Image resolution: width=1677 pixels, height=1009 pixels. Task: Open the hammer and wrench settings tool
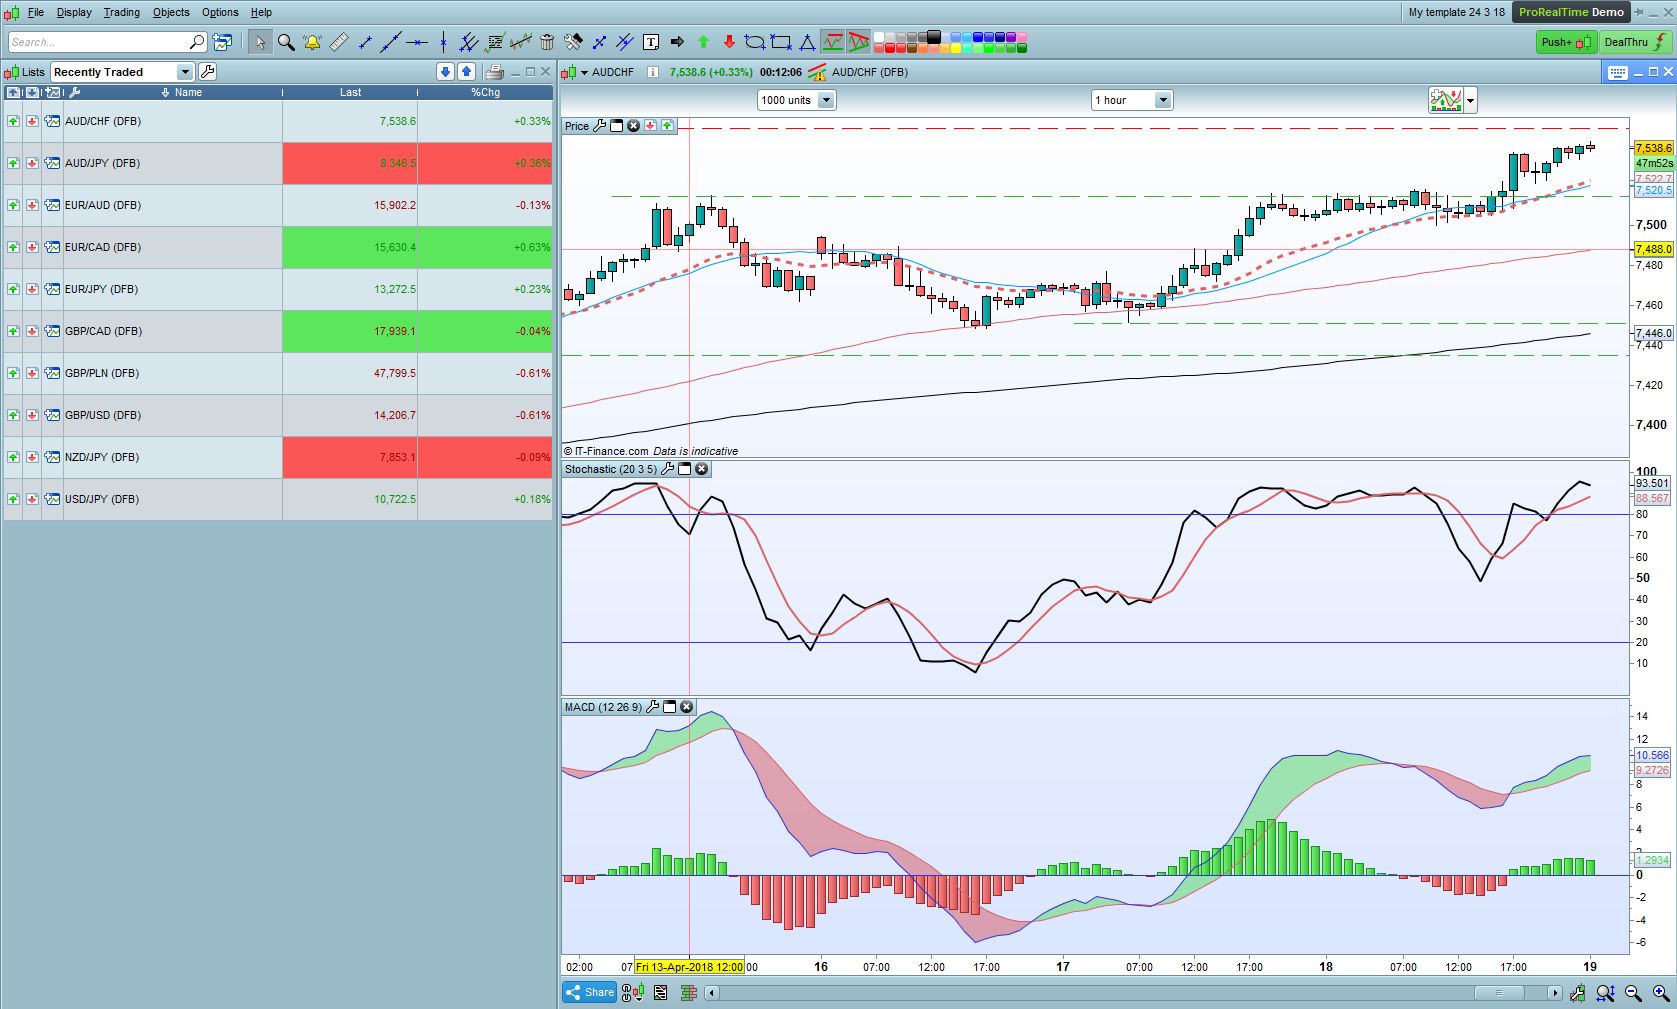(x=573, y=42)
